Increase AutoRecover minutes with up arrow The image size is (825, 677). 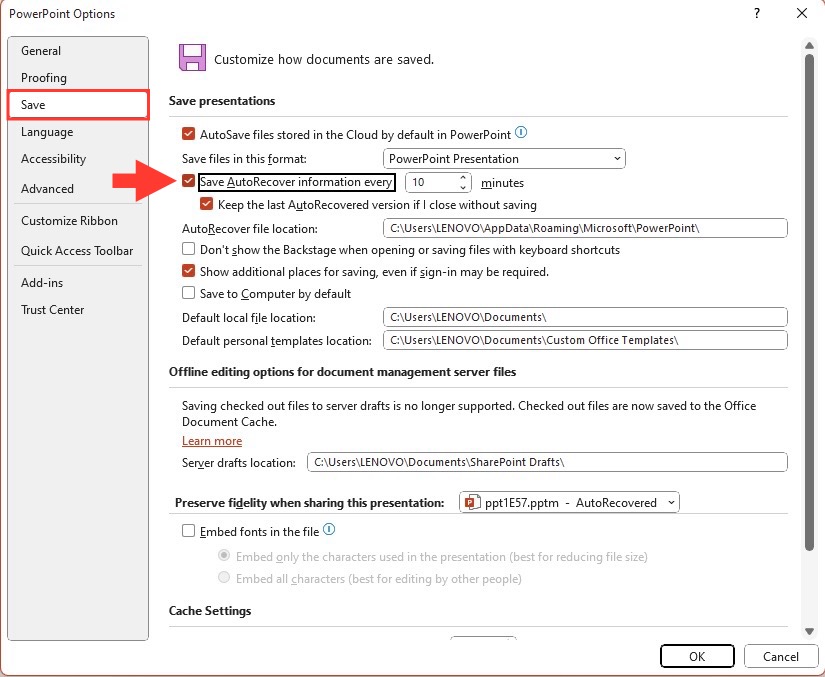pyautogui.click(x=462, y=178)
